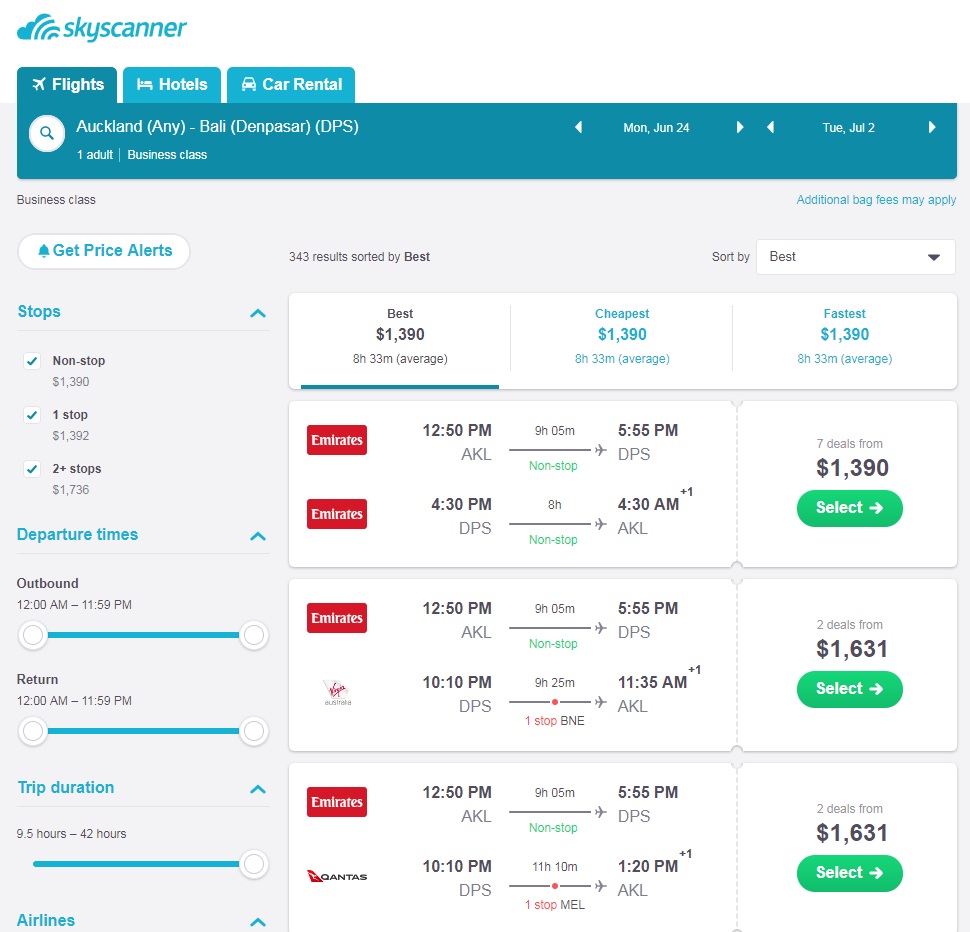
Task: Collapse the Stops filter section
Action: click(258, 313)
